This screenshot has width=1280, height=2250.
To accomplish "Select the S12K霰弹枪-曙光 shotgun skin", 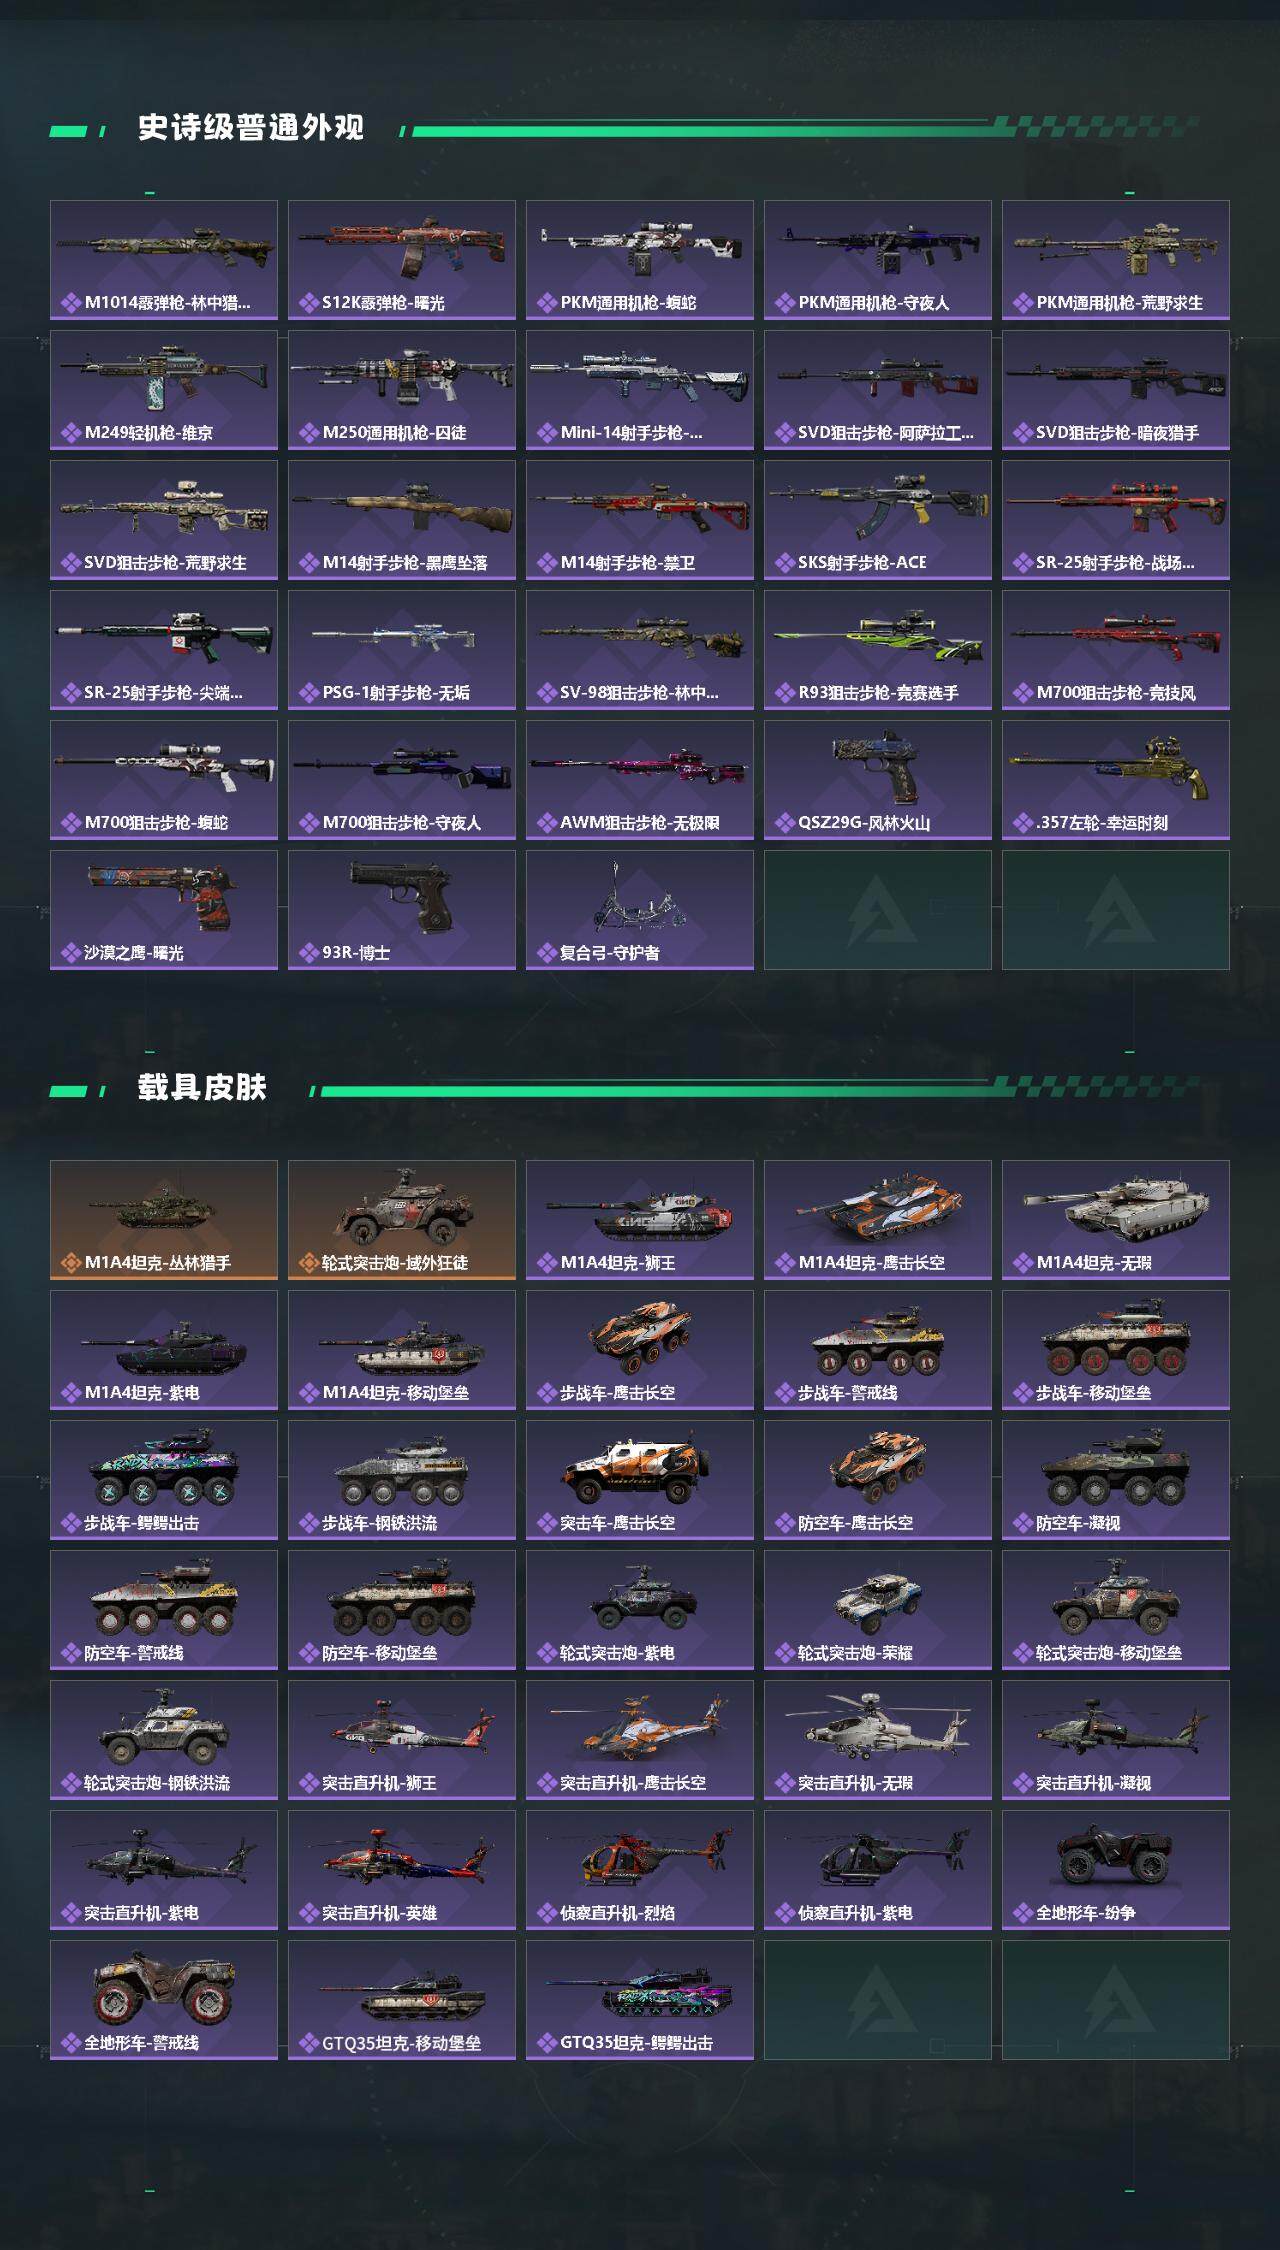I will [x=402, y=260].
